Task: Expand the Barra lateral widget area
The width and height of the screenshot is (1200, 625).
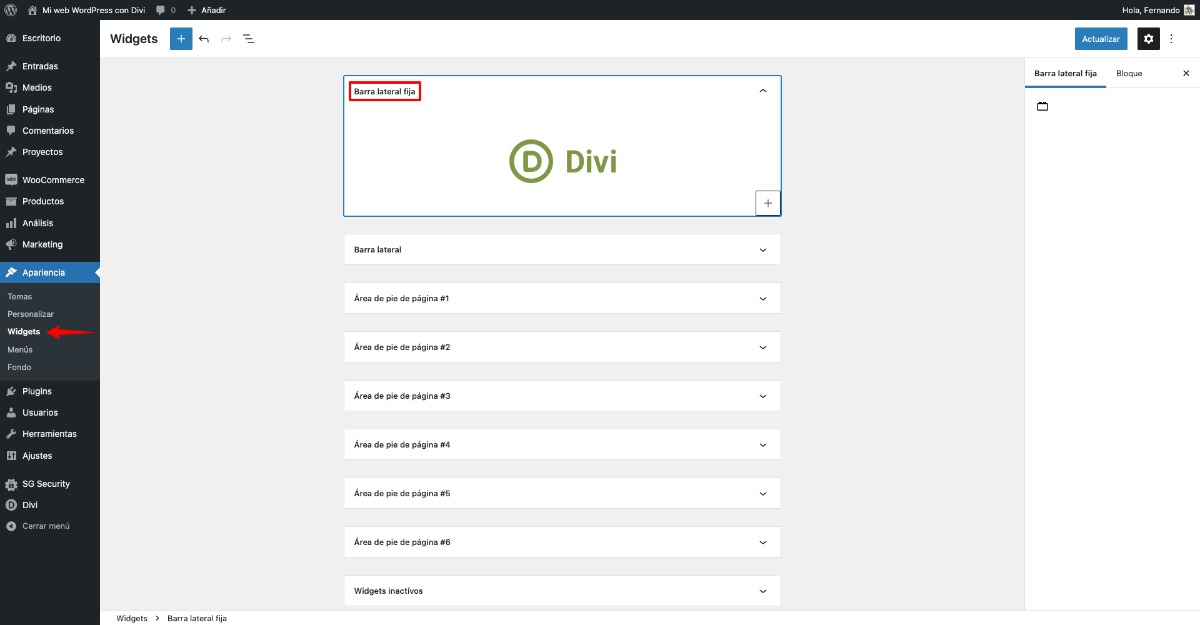Action: click(762, 249)
